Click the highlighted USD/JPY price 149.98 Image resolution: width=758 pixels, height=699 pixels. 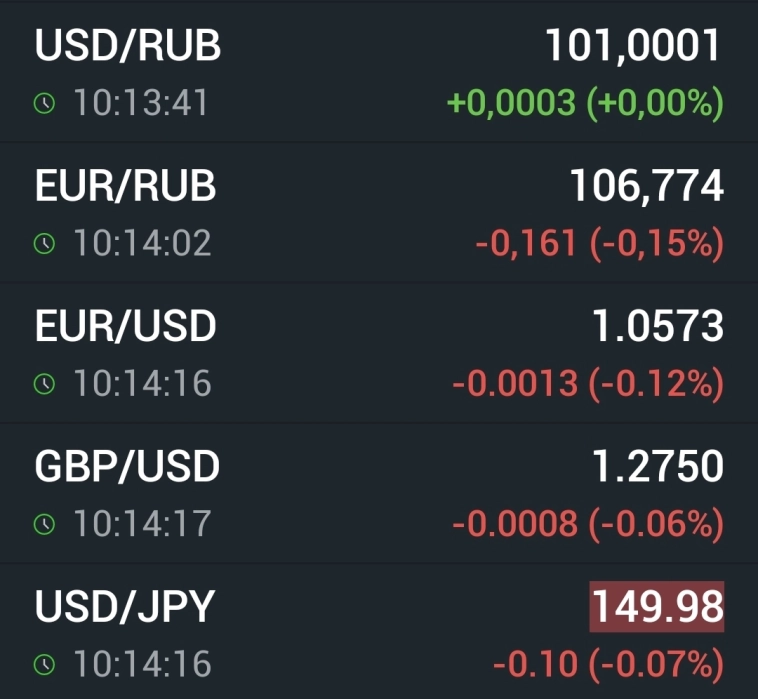657,606
